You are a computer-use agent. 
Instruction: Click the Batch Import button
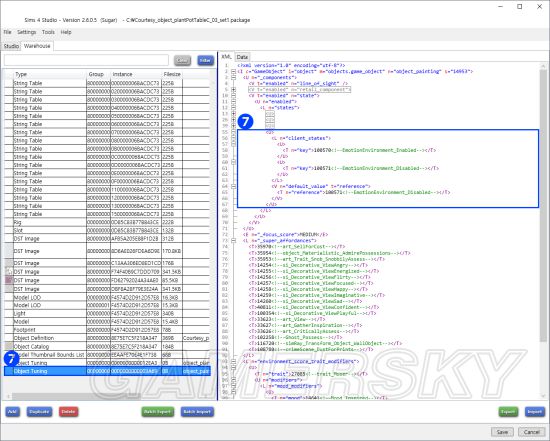pos(197,412)
